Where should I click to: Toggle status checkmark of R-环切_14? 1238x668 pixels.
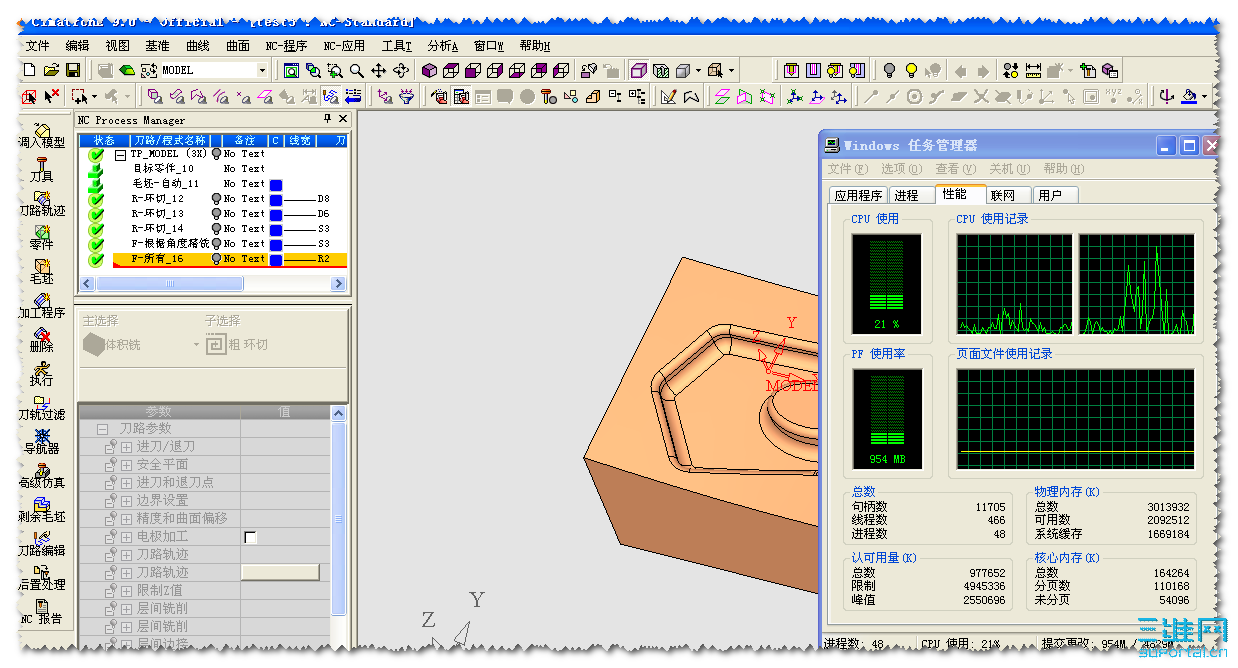point(96,229)
